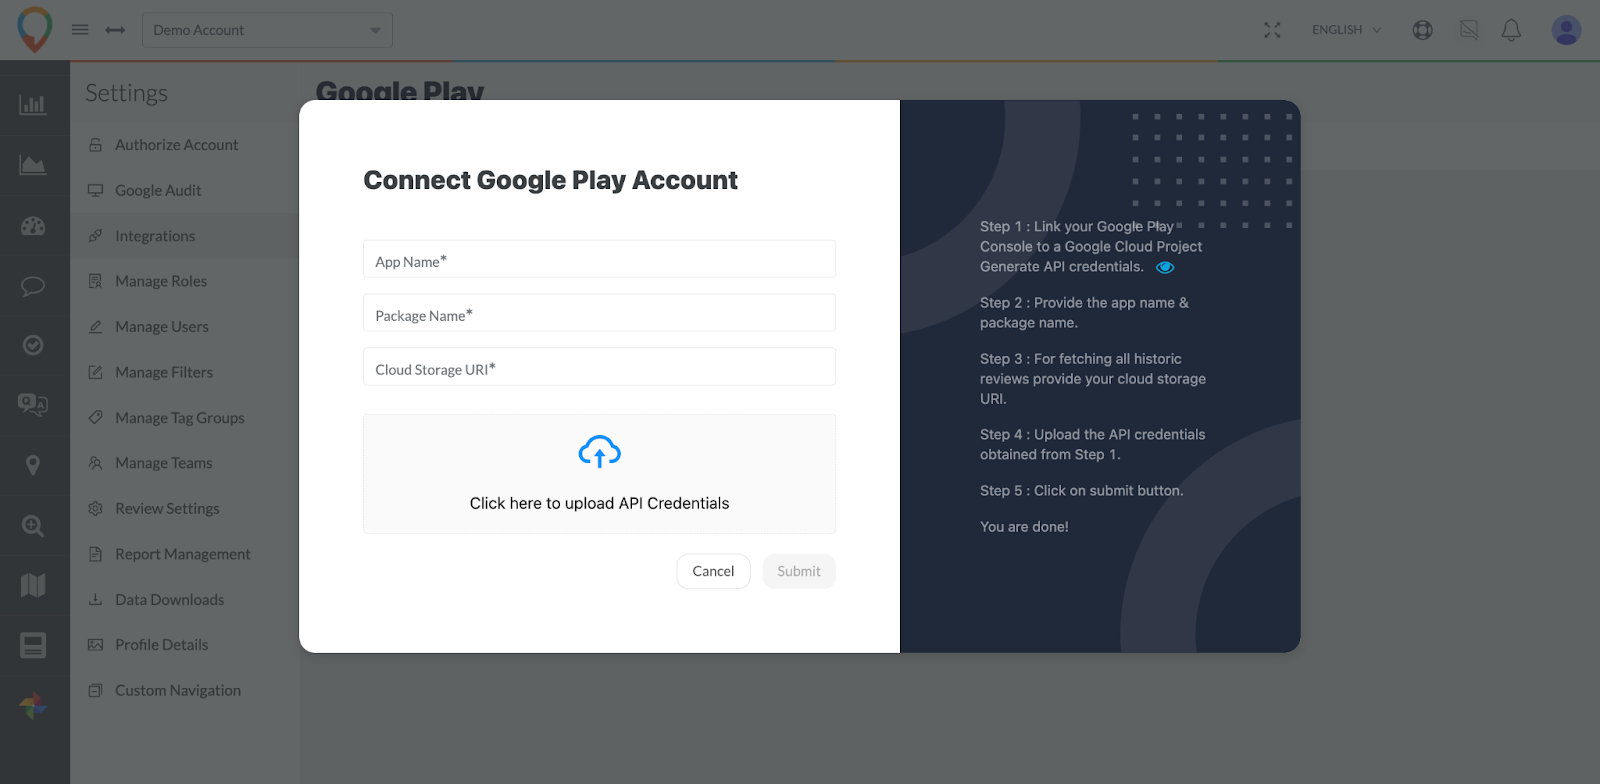This screenshot has width=1600, height=784.
Task: Click the user profile avatar
Action: pos(1565,30)
